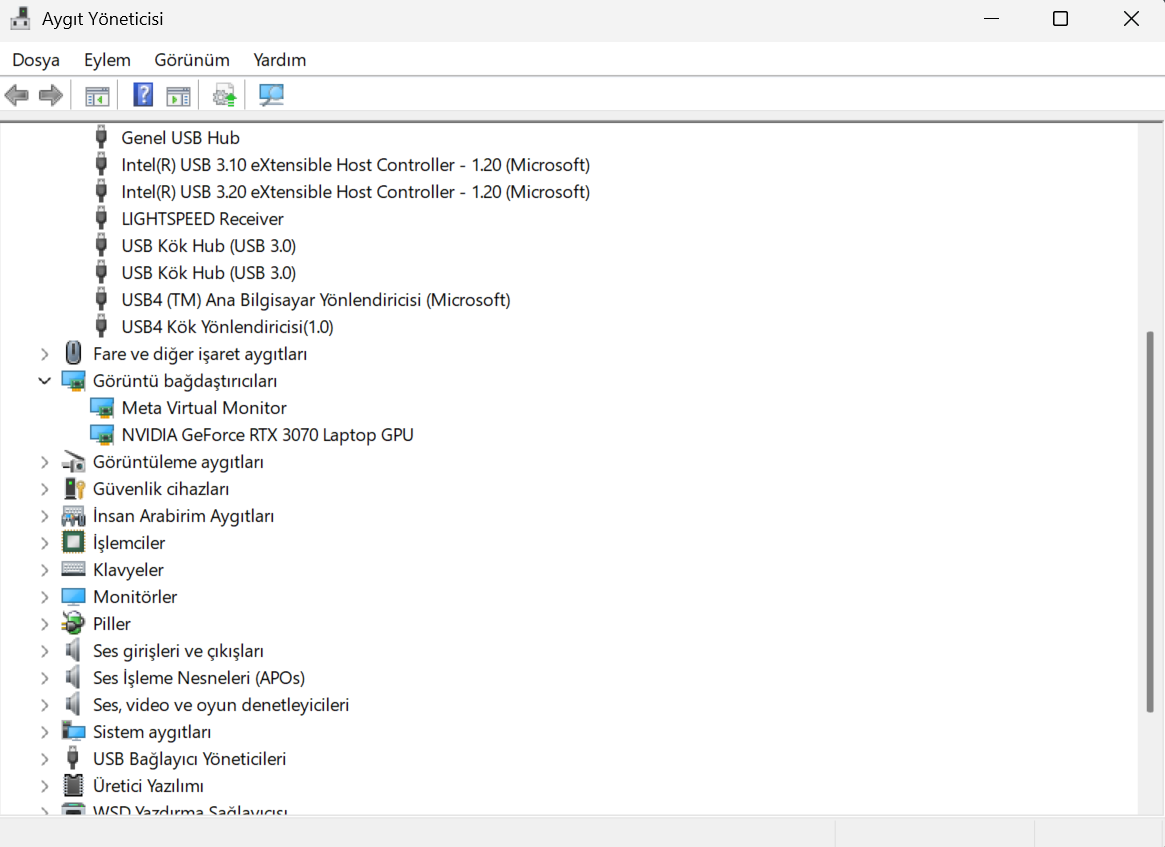This screenshot has width=1165, height=847.
Task: Scan for hardware changes monitor icon
Action: click(x=271, y=95)
